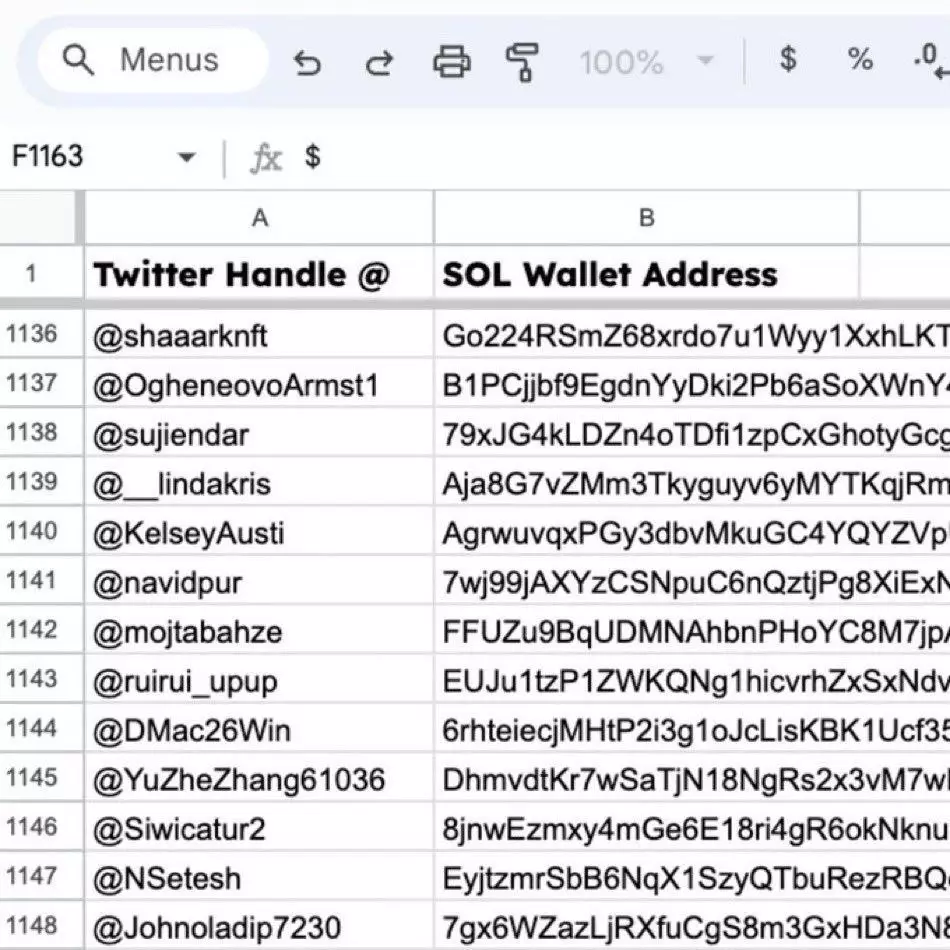Expand the name box dropdown arrow
Image resolution: width=950 pixels, height=950 pixels.
tap(186, 158)
